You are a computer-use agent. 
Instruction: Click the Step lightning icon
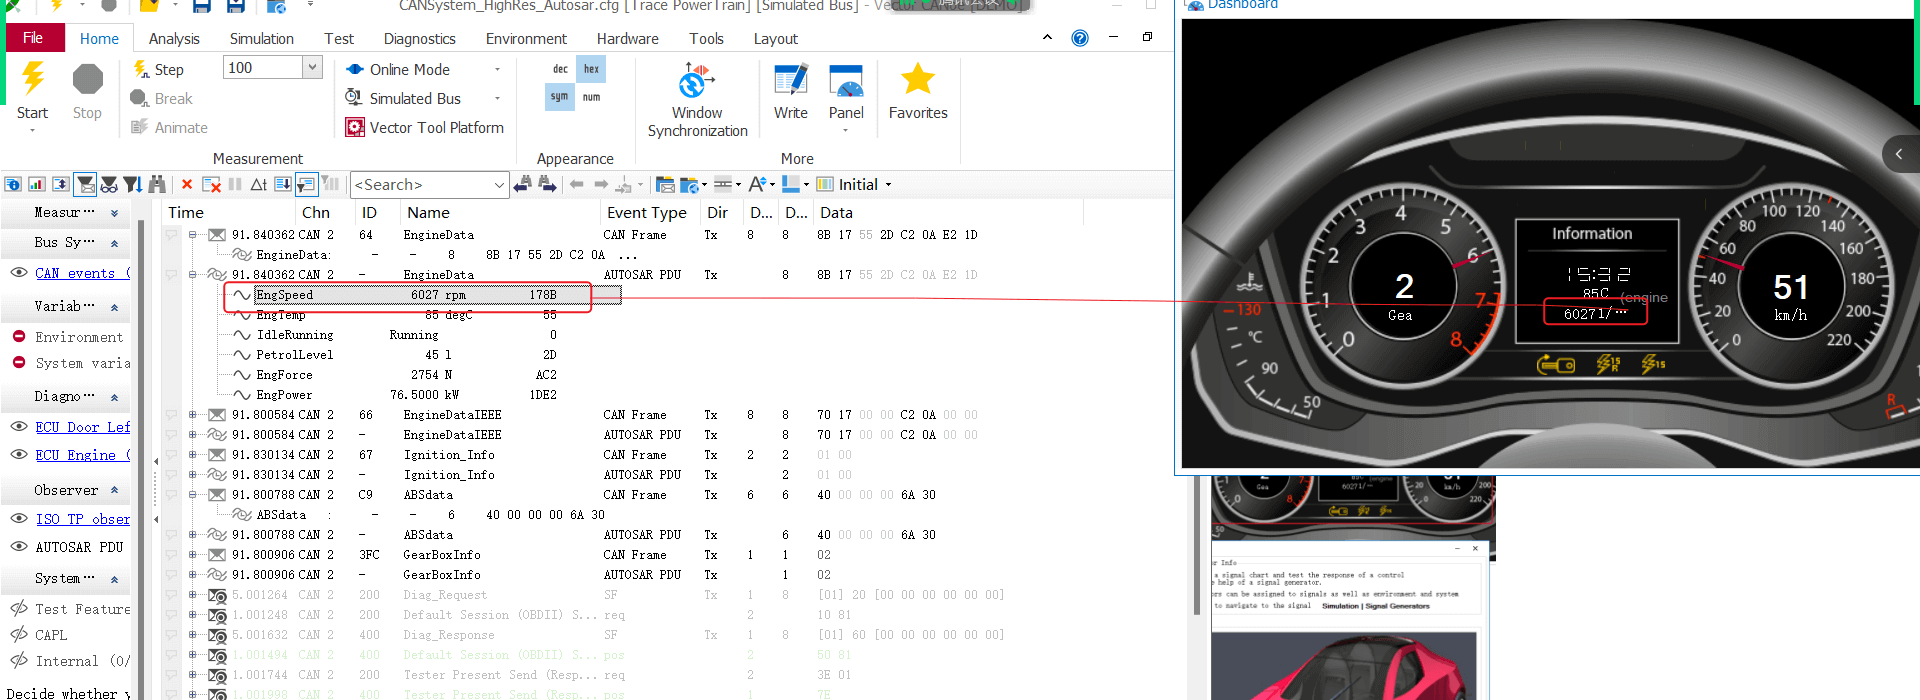pyautogui.click(x=141, y=69)
